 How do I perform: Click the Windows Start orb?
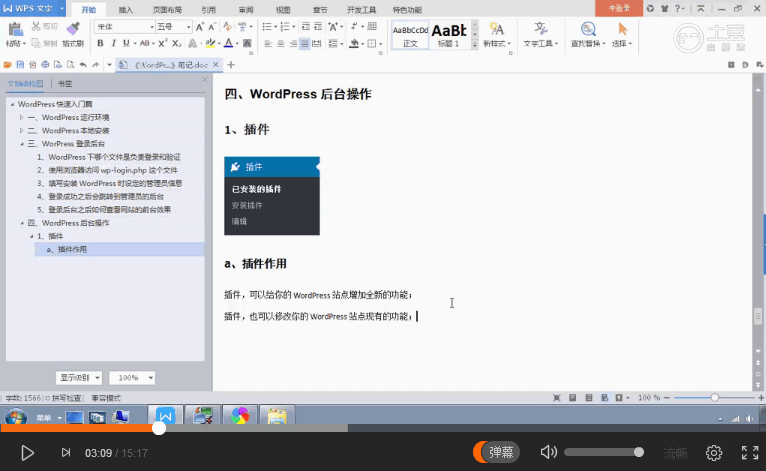pyautogui.click(x=16, y=417)
